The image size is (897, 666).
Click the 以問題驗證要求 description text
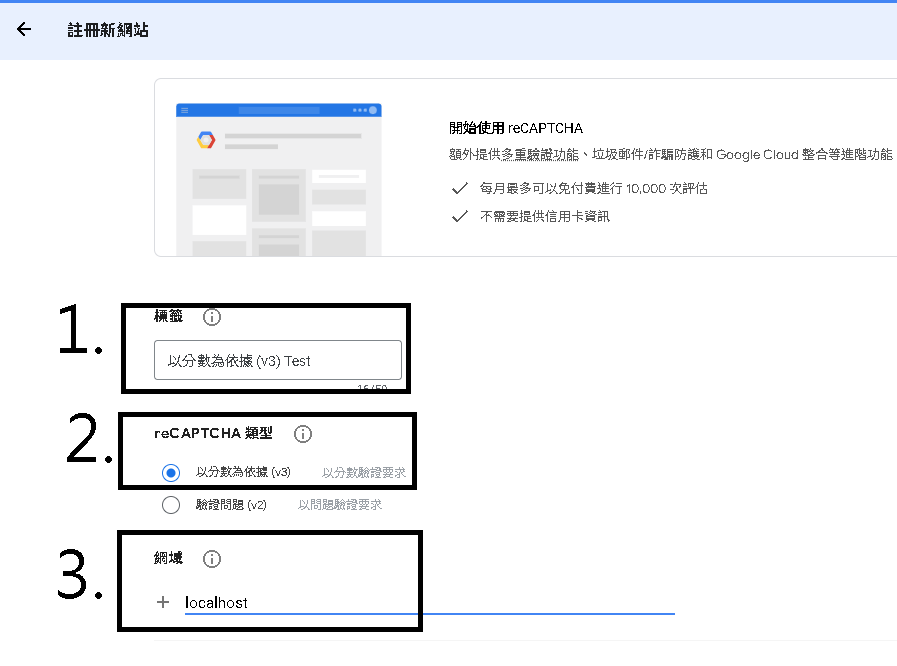(339, 505)
